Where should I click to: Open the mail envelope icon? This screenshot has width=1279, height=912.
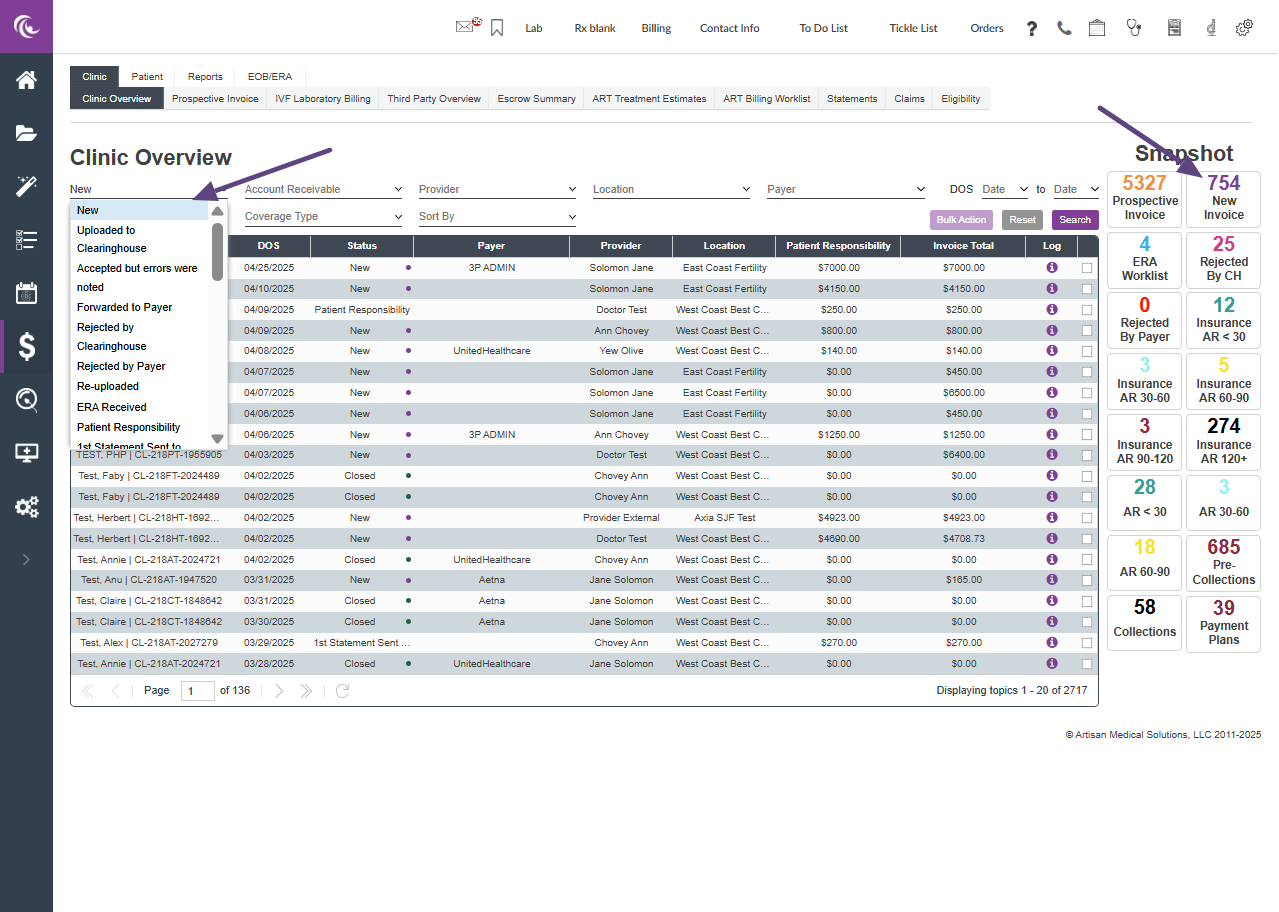465,28
